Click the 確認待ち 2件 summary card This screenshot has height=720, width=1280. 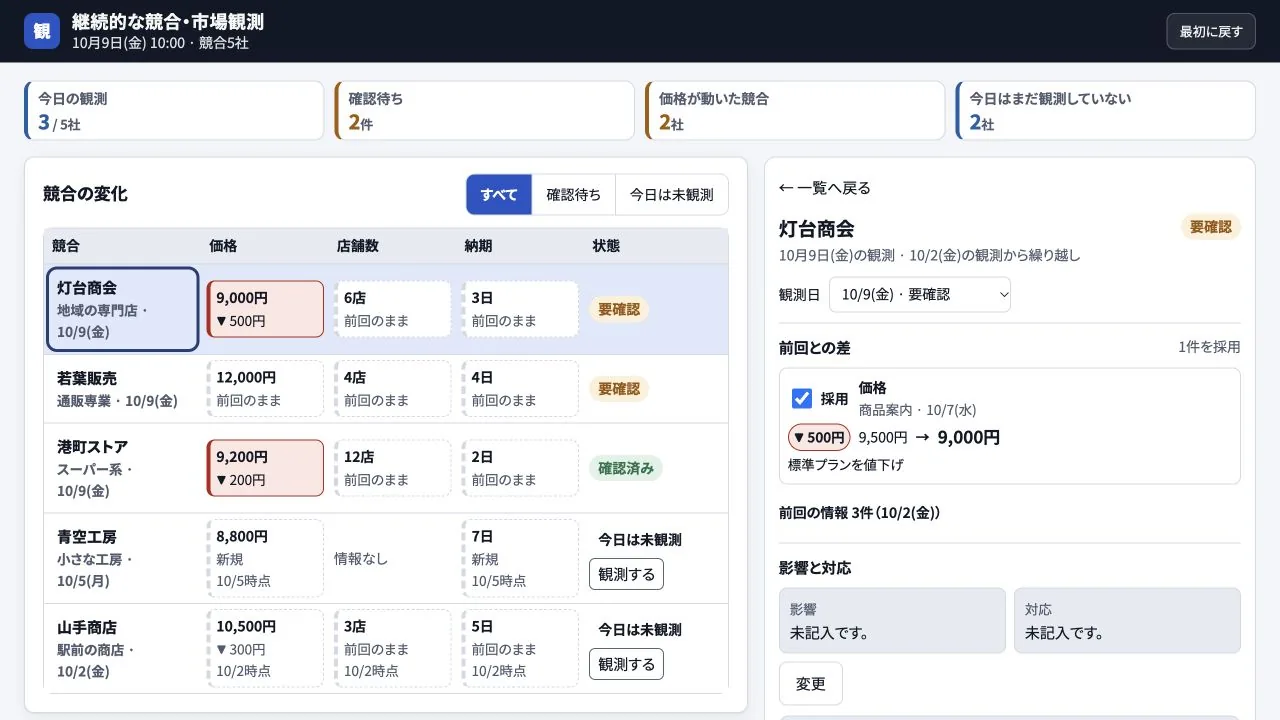coord(485,111)
